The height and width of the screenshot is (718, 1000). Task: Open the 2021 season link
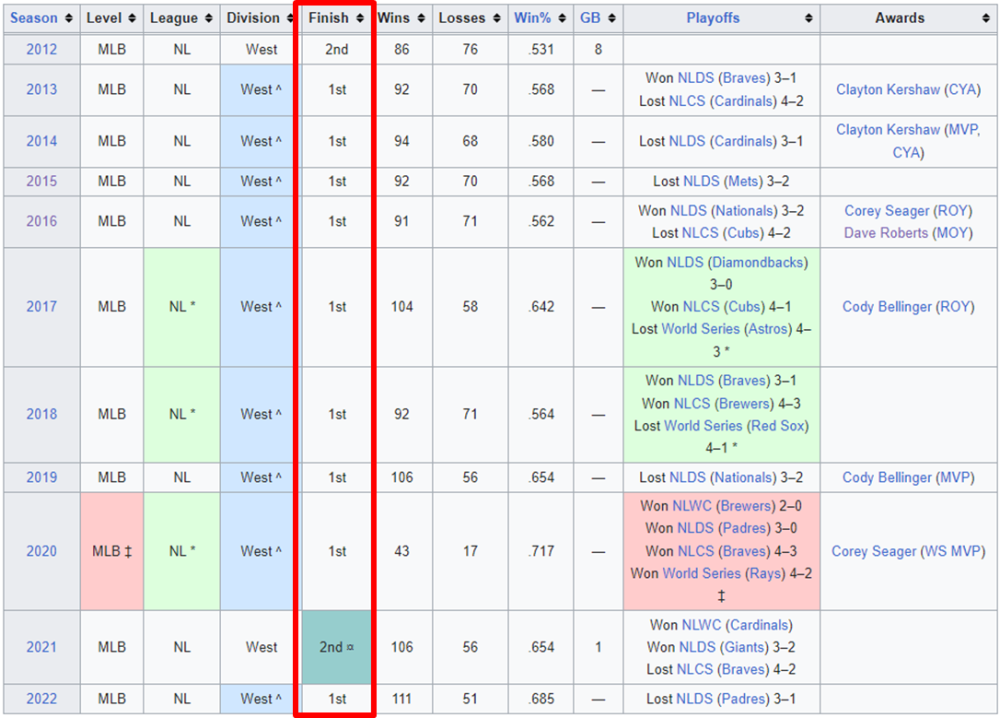[41, 647]
